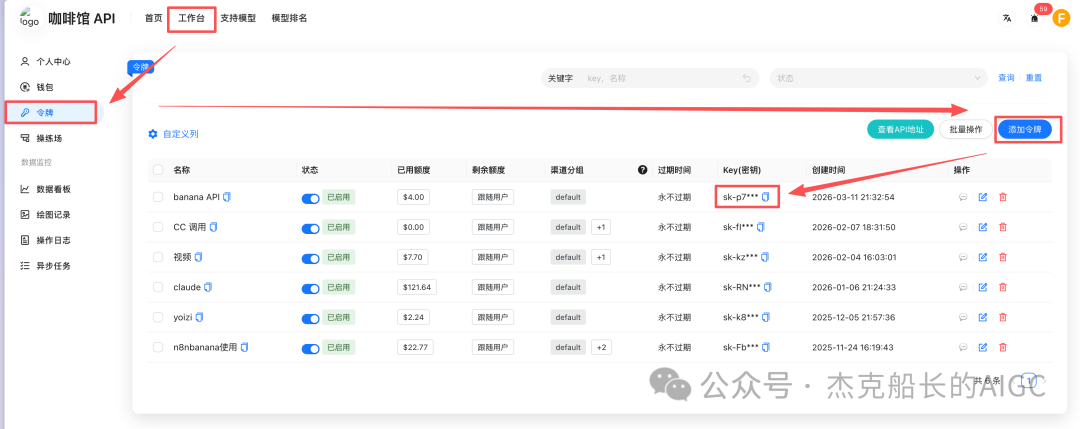Screen dimensions: 1080x429
Task: Click the 查看API地址 button
Action: coord(900,129)
